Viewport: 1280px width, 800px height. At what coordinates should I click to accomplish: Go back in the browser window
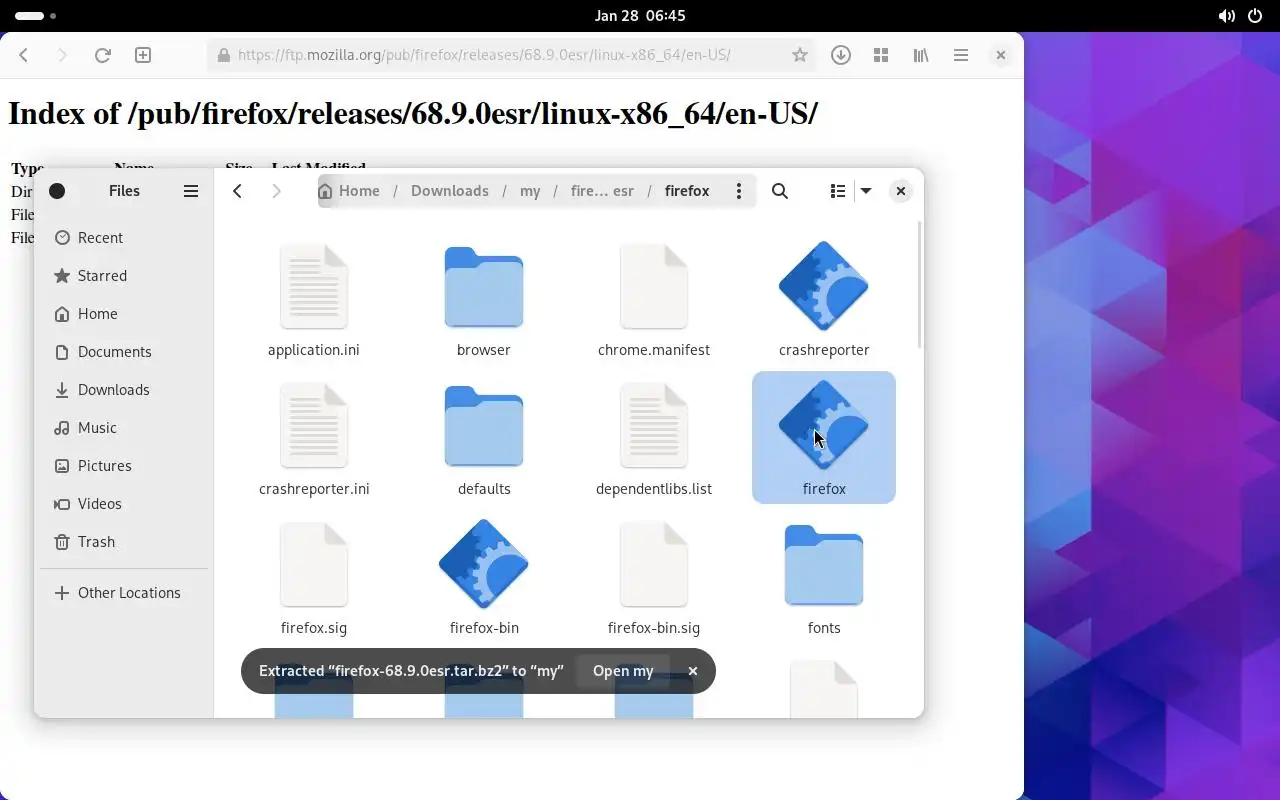tap(24, 56)
